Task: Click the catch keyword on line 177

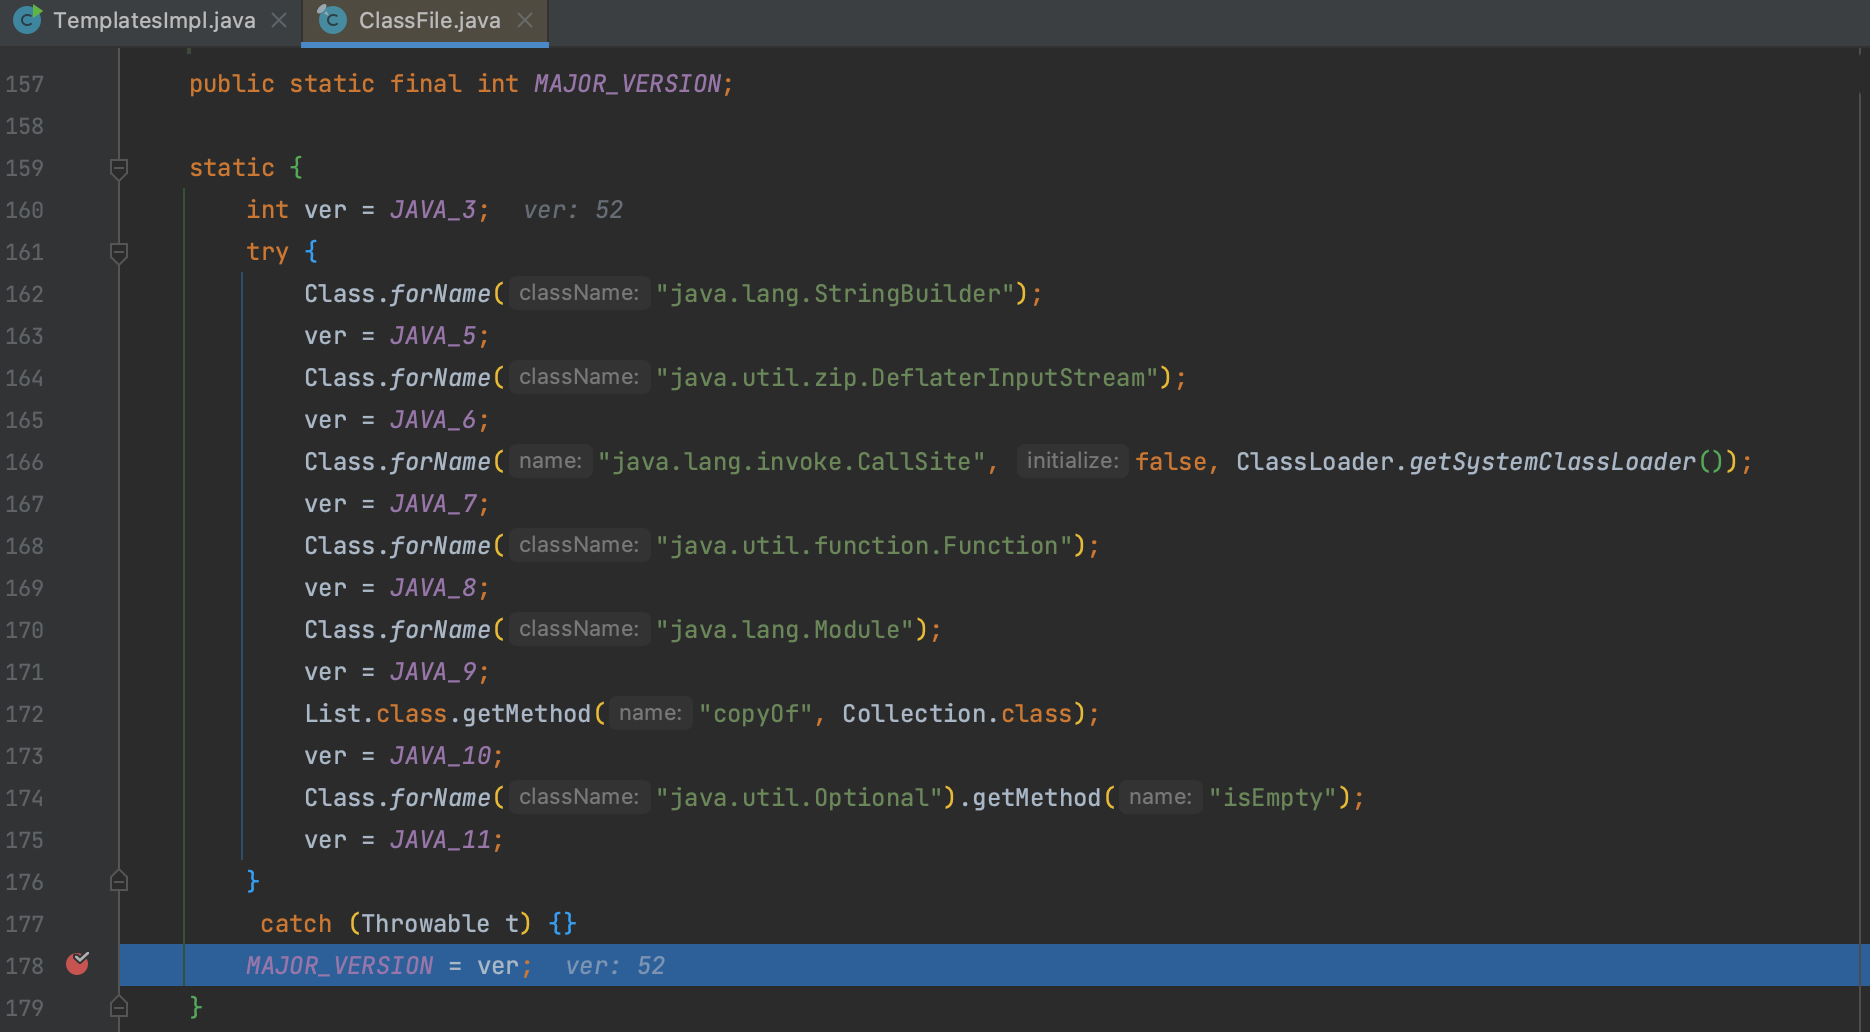Action: (296, 924)
